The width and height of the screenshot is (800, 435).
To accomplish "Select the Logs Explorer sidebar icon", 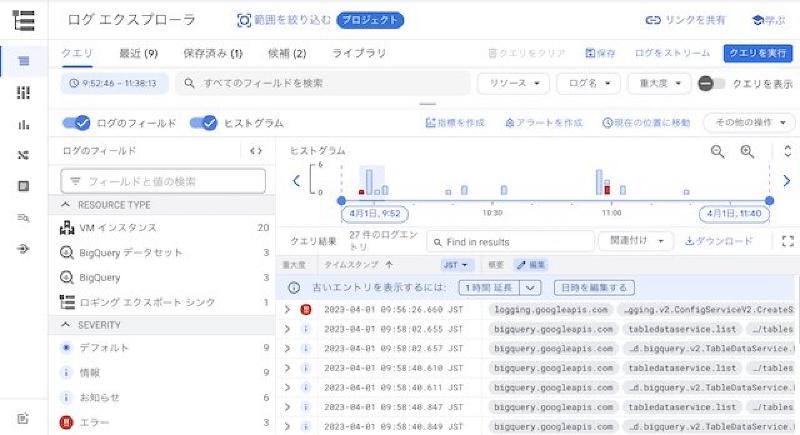I will click(x=23, y=61).
